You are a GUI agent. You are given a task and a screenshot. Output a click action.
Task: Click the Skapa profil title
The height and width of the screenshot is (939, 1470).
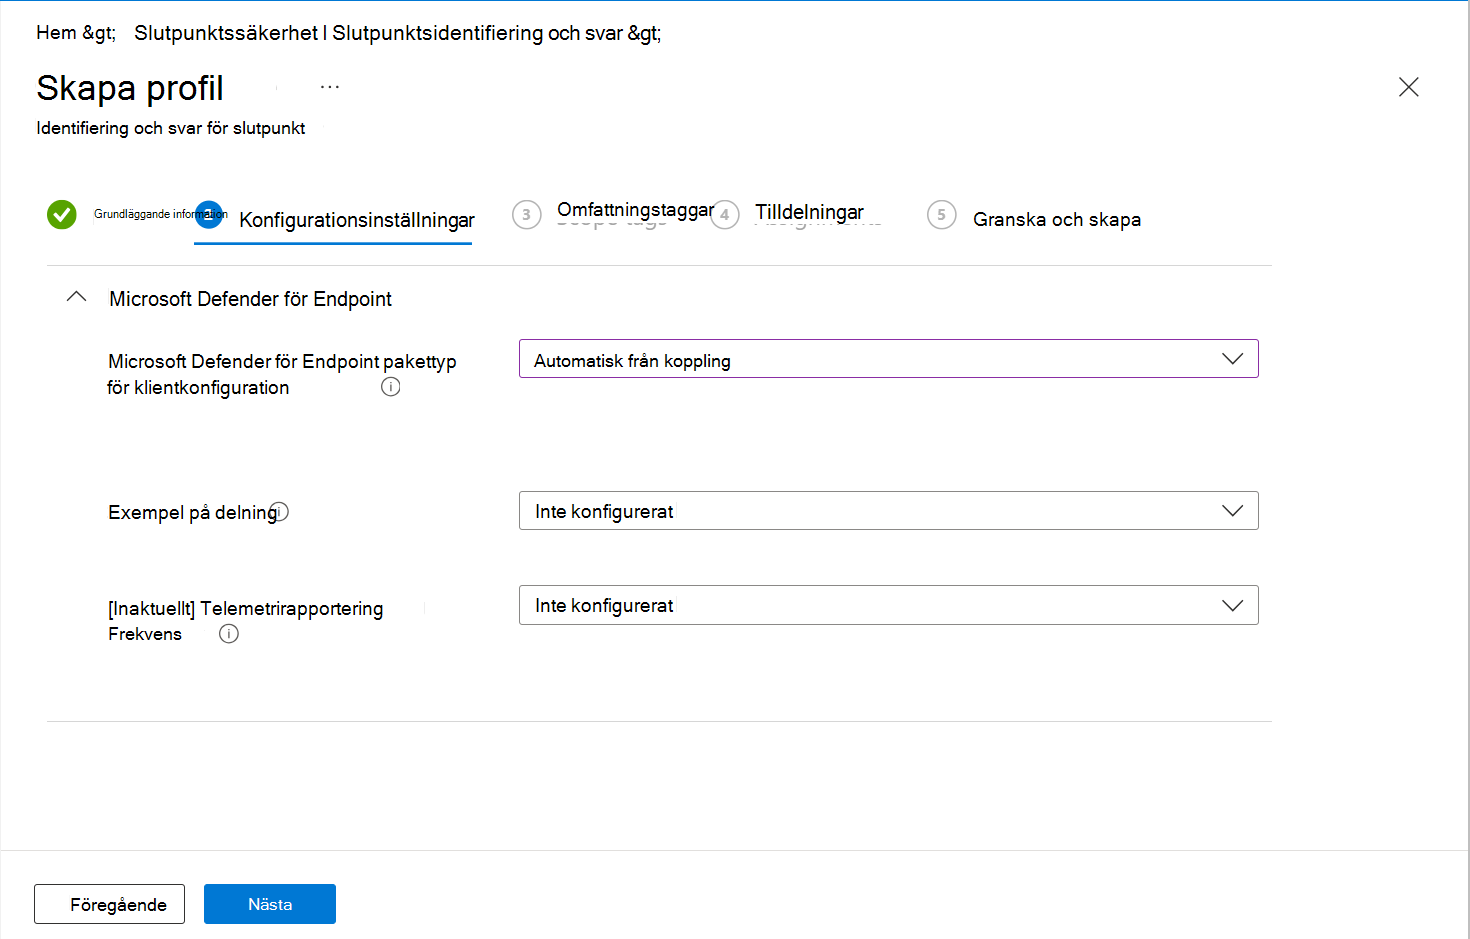click(130, 88)
